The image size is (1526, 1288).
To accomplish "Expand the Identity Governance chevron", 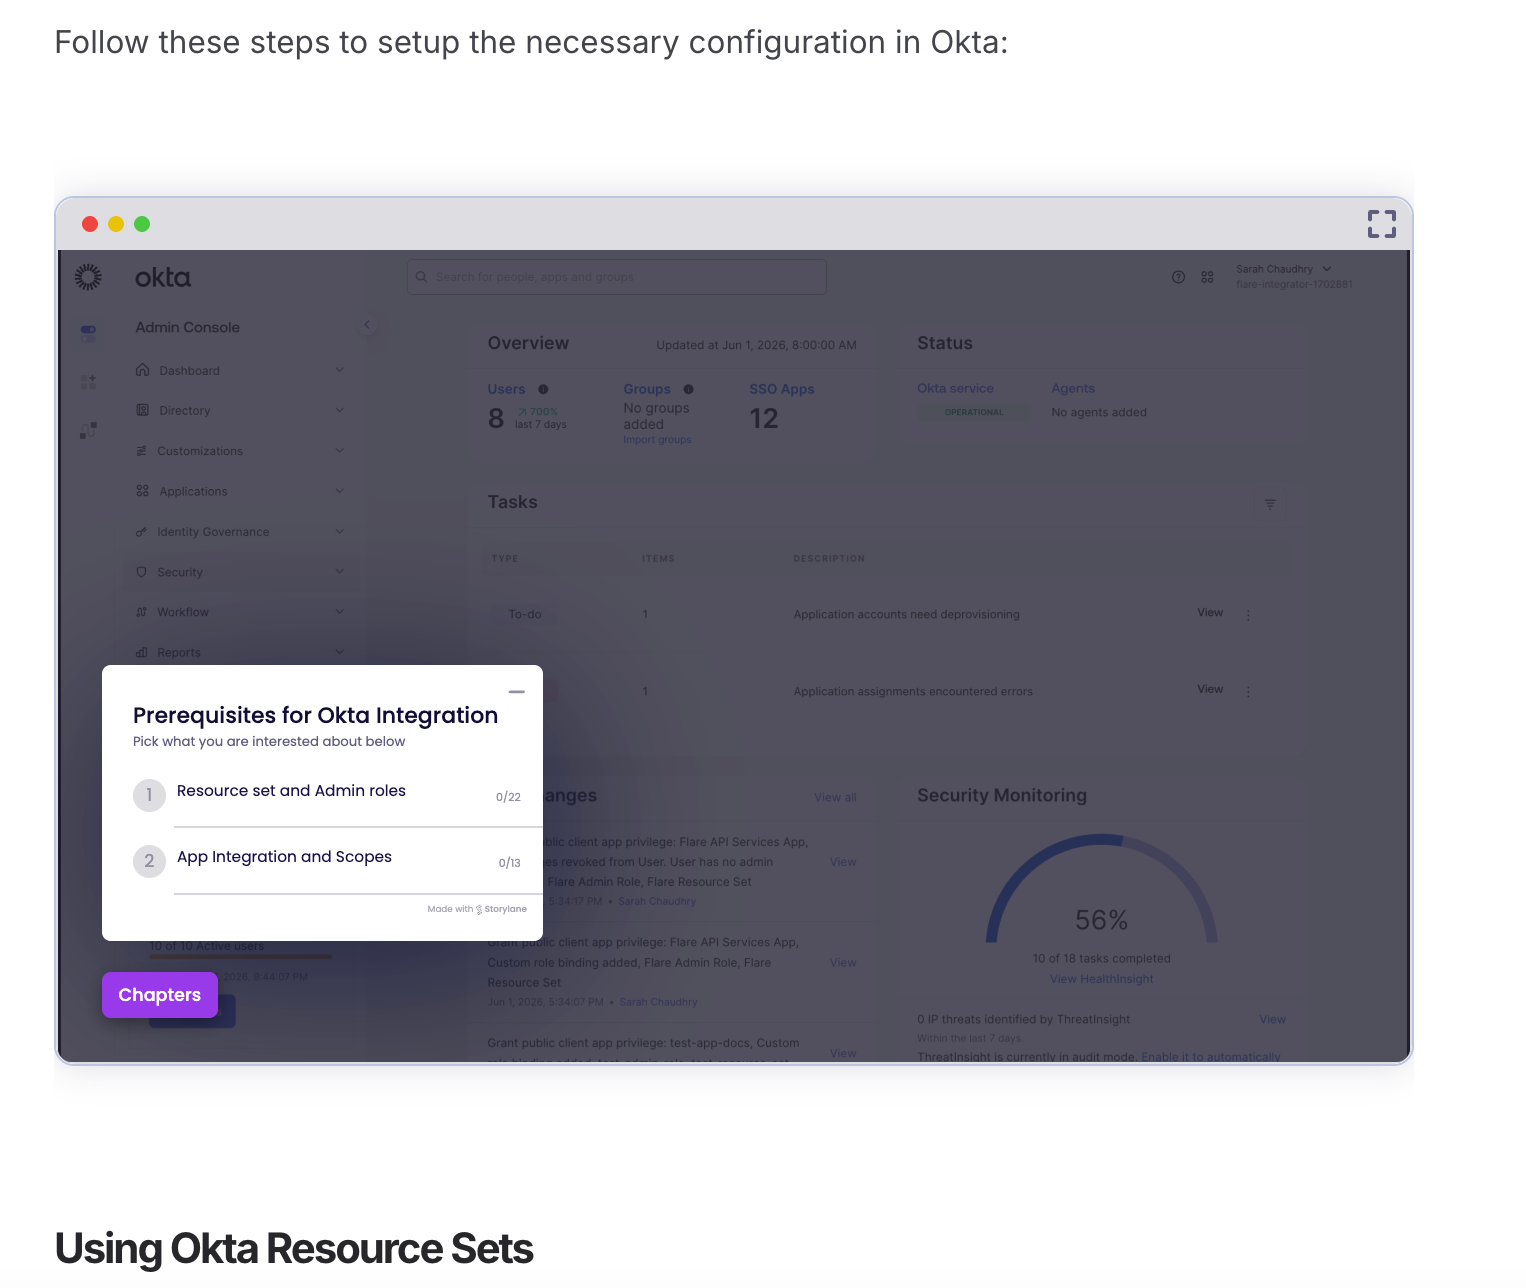I will click(339, 532).
